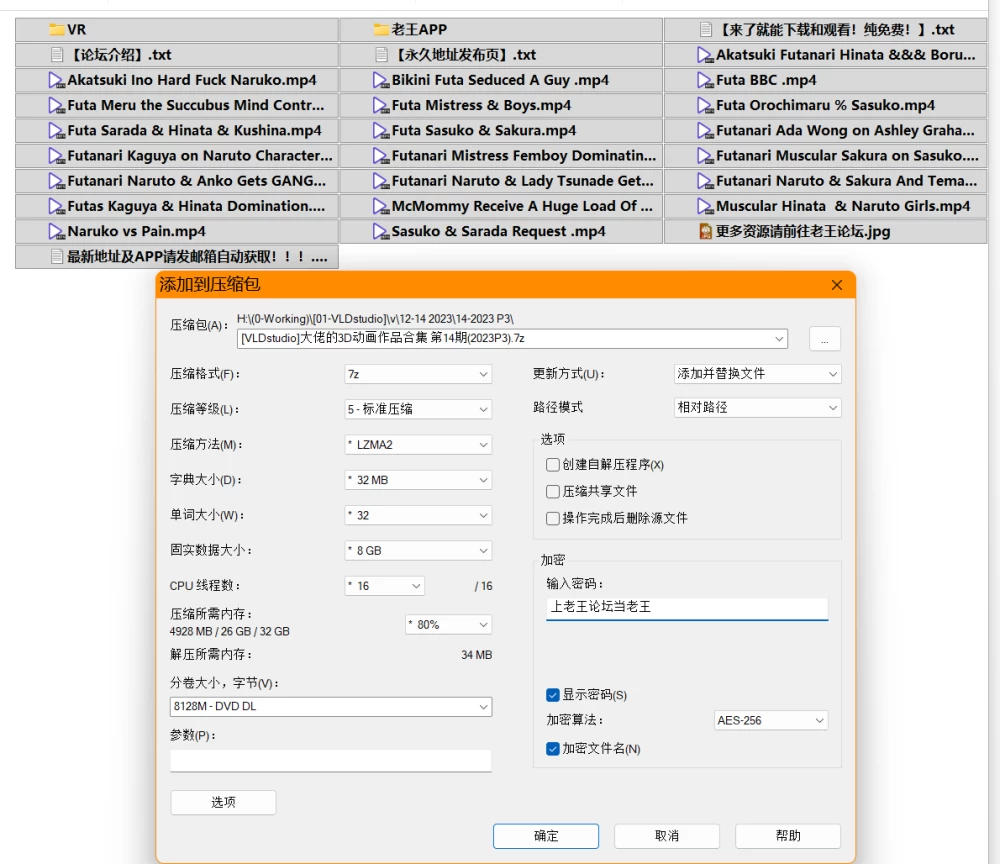Click the video icon of Muscular Hinata & Naruto Girls.mp4

[705, 206]
